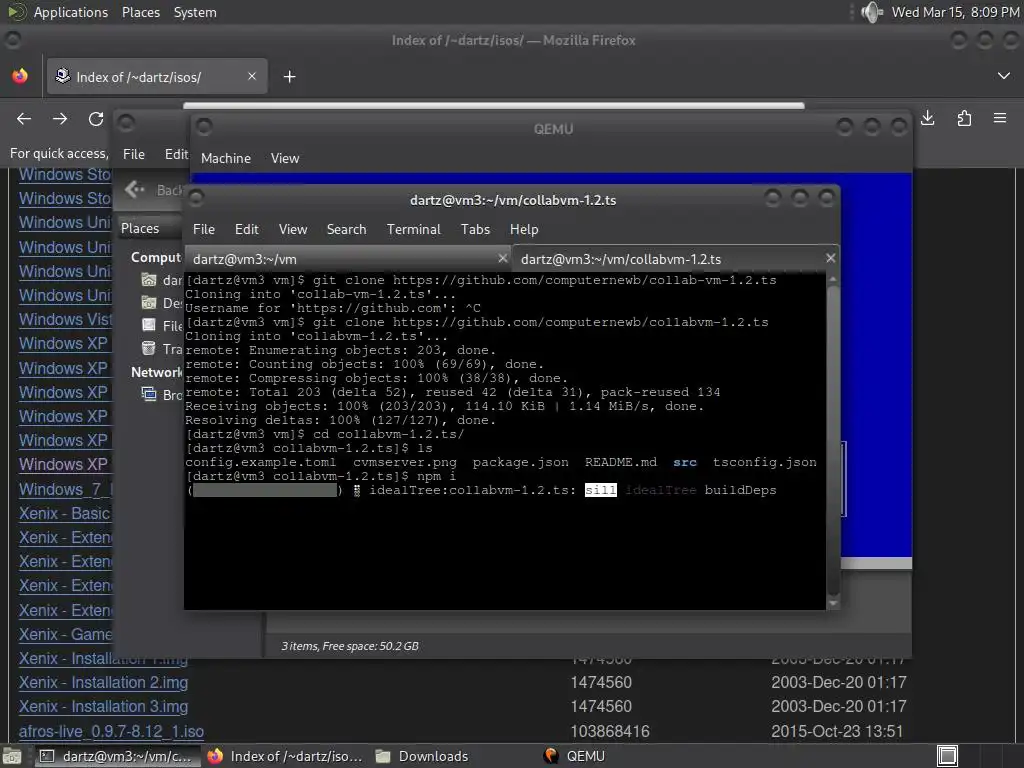Open File menu in file manager window

134,154
